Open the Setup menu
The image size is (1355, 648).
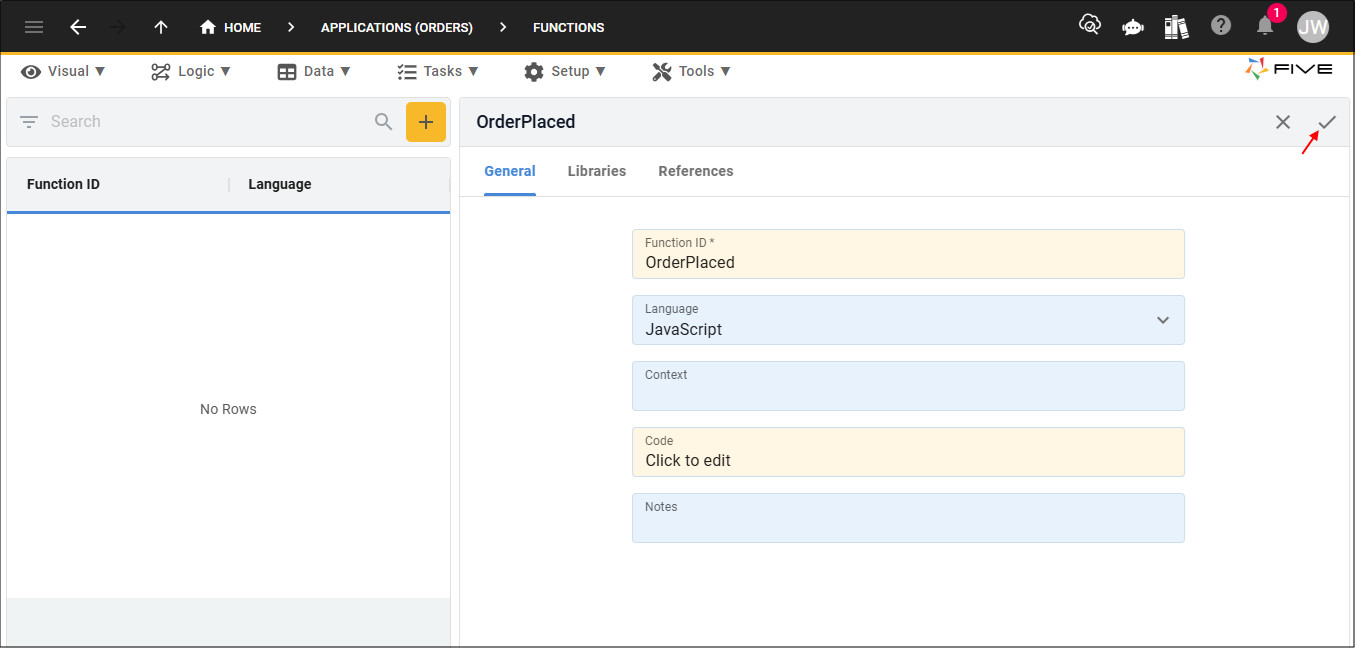tap(565, 71)
